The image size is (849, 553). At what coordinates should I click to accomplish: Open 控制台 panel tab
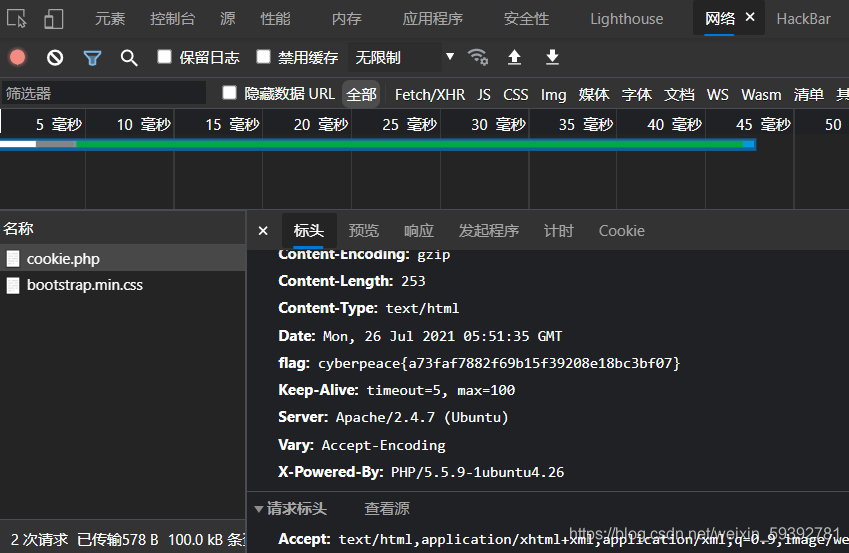pyautogui.click(x=172, y=19)
